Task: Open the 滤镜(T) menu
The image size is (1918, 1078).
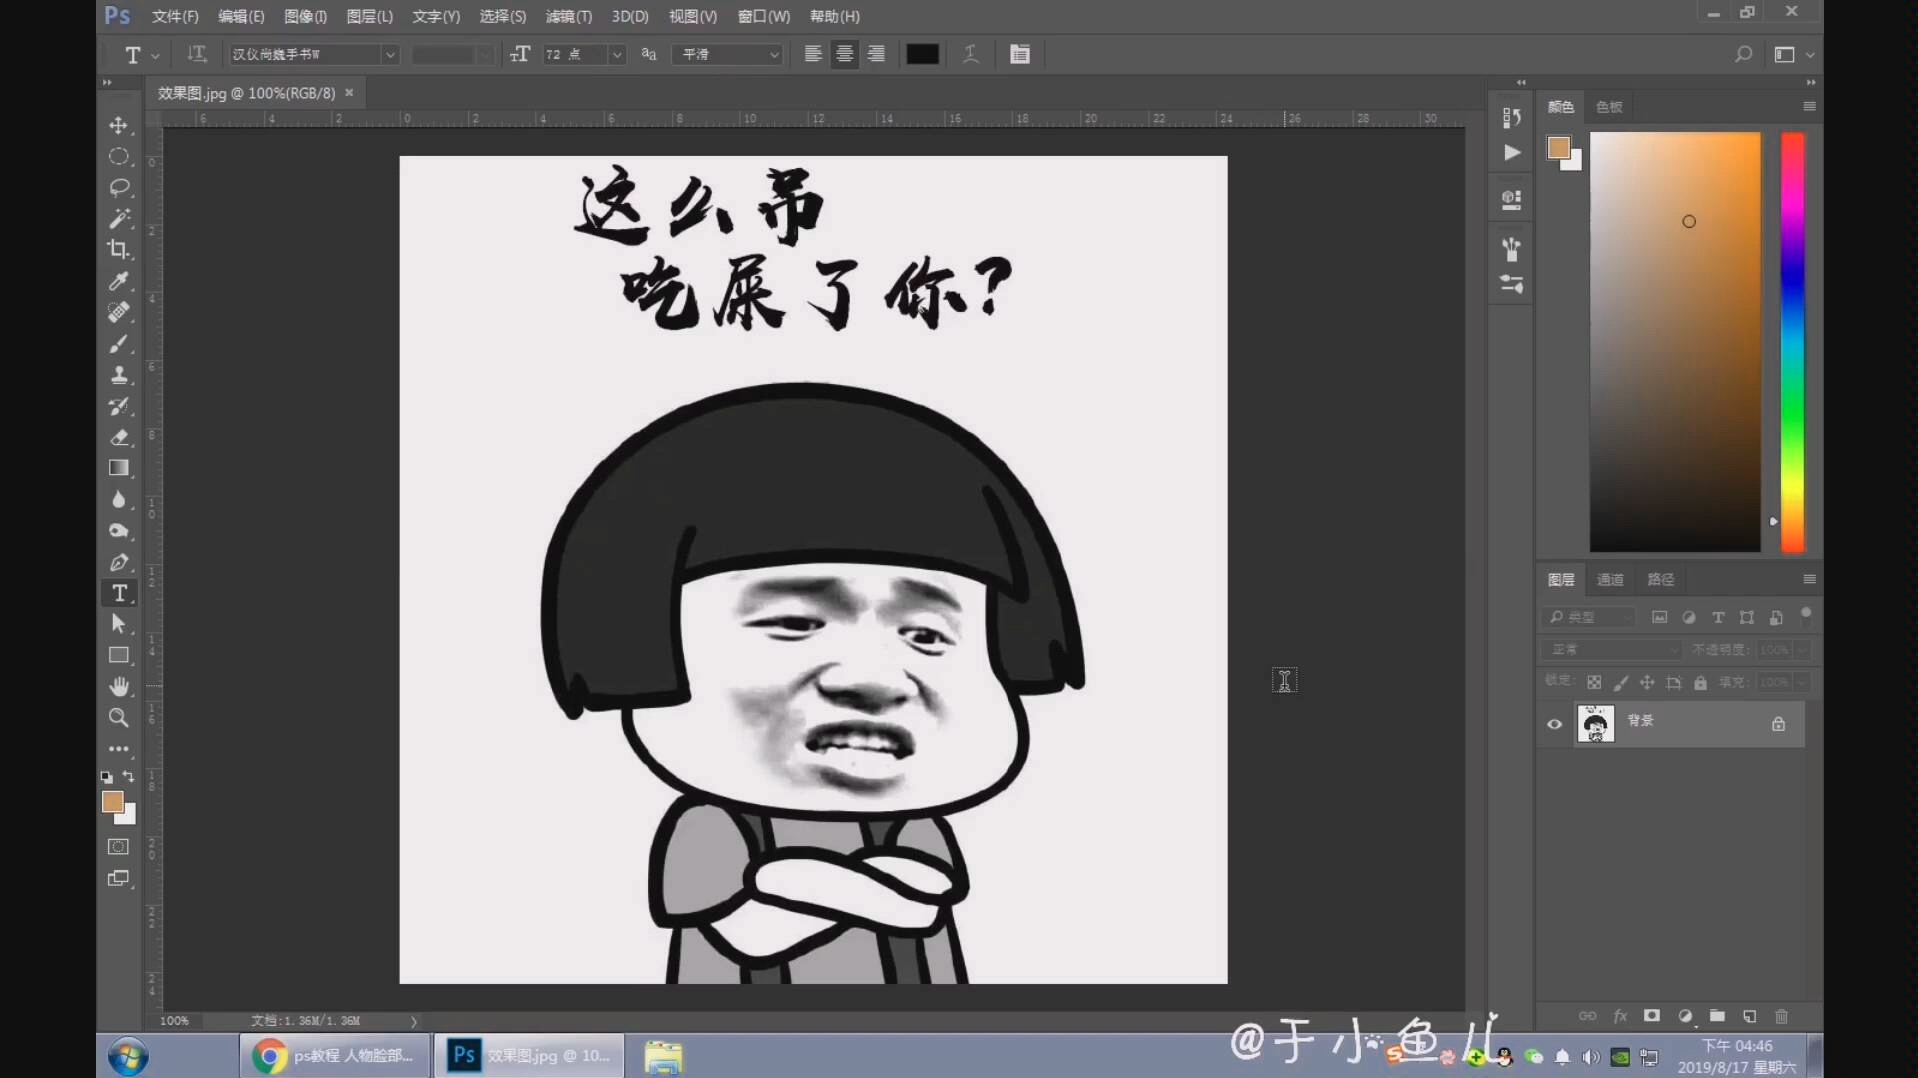Action: [568, 16]
